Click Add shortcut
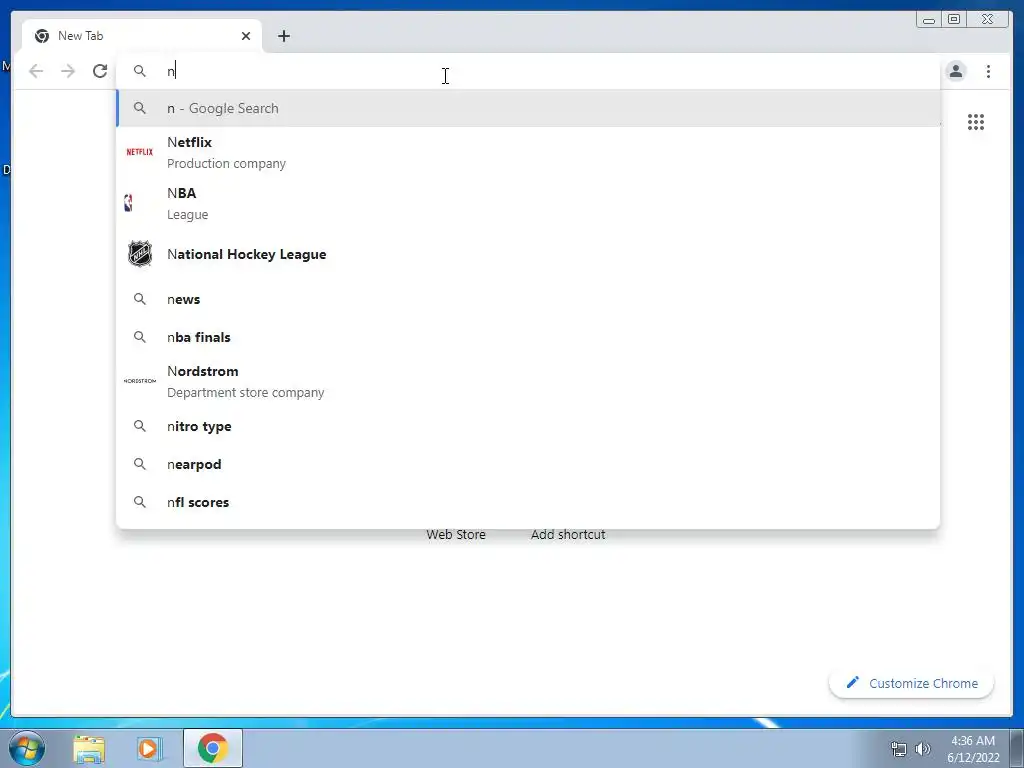Image resolution: width=1024 pixels, height=768 pixels. pos(568,534)
